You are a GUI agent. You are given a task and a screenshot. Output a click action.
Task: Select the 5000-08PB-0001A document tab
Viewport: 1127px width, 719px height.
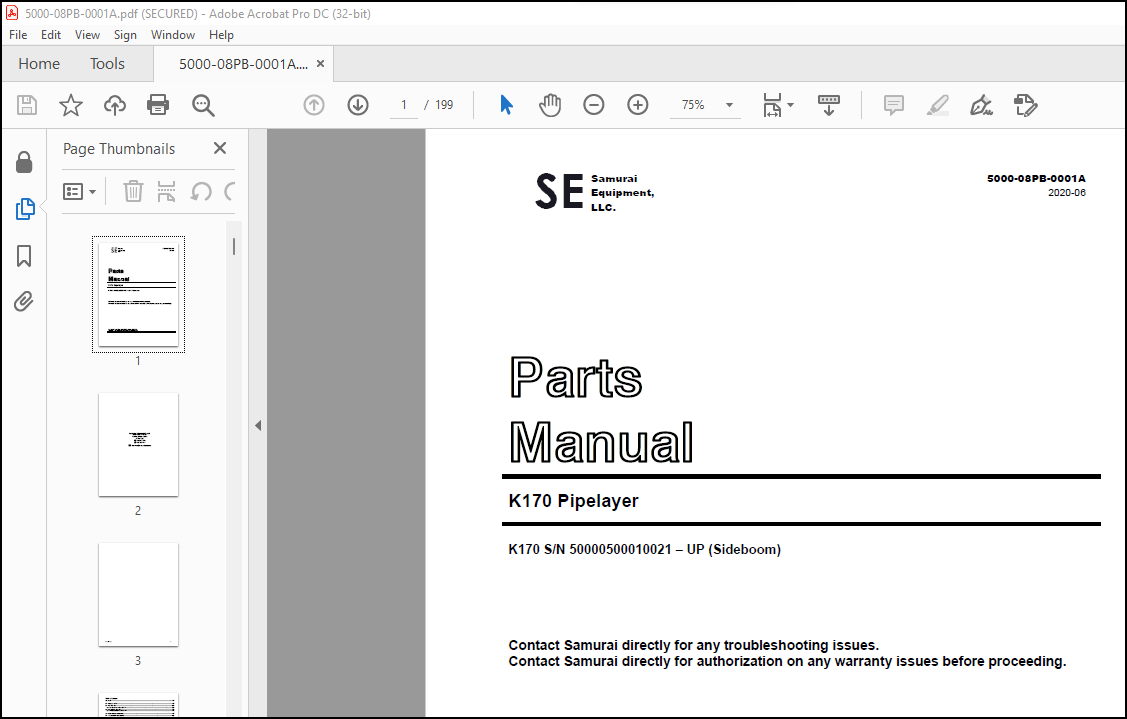click(x=243, y=64)
